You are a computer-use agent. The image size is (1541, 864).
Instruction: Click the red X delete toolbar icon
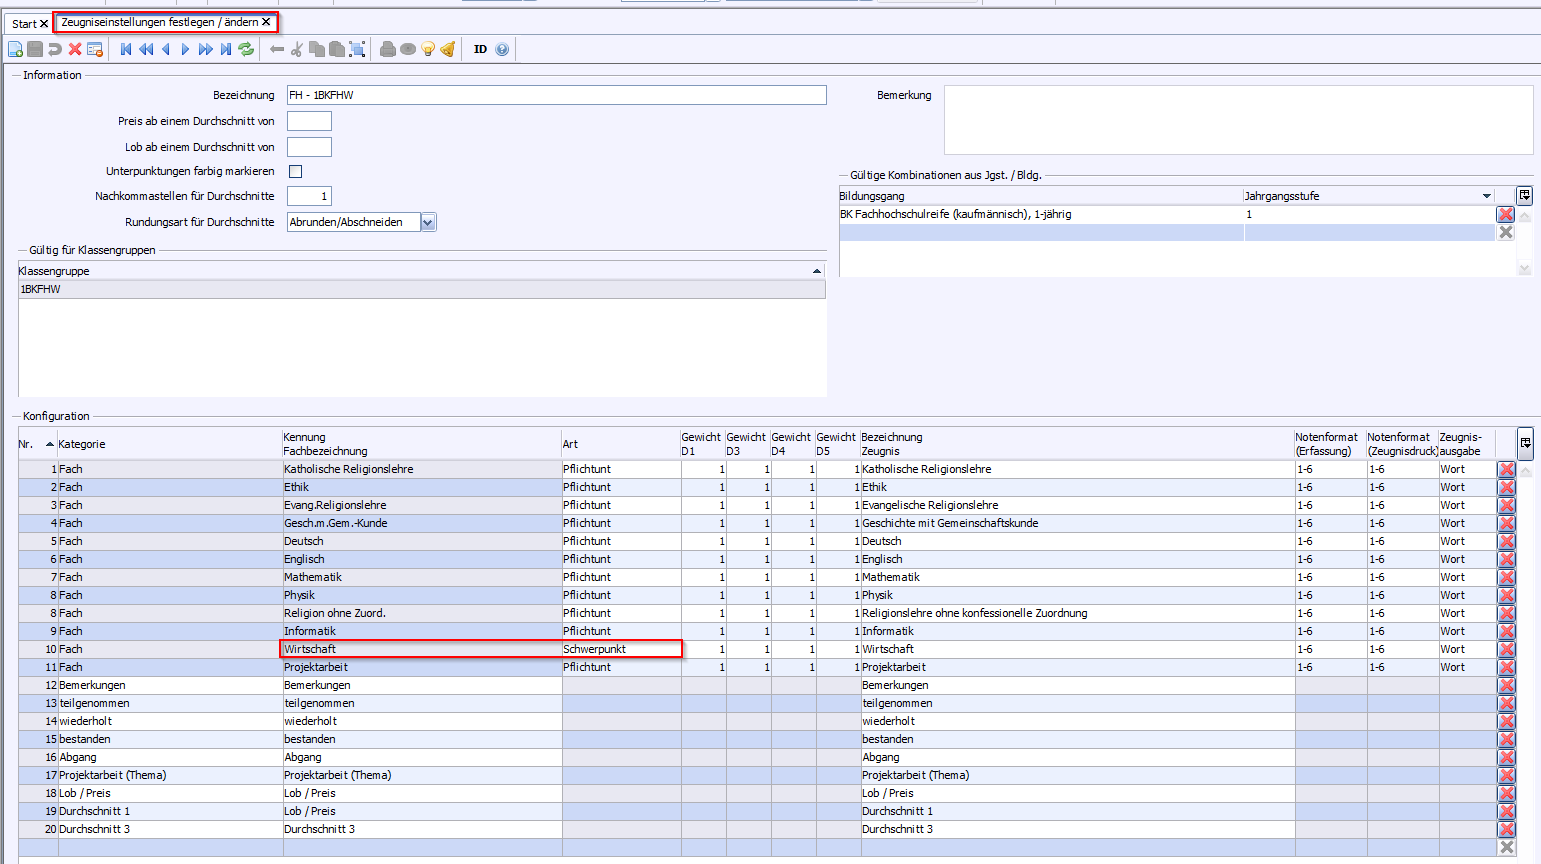pyautogui.click(x=75, y=49)
